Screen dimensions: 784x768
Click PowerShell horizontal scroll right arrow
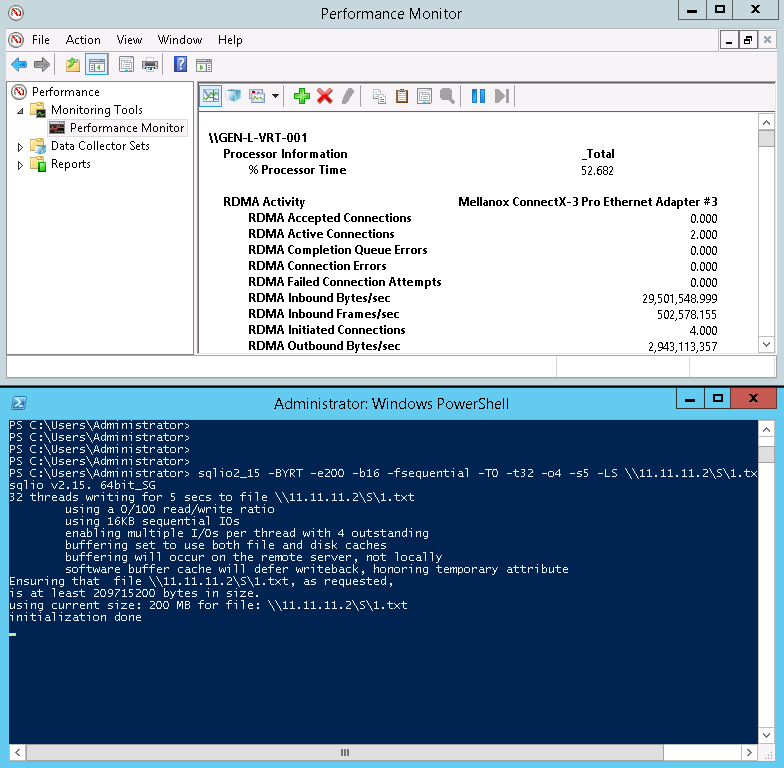click(748, 752)
